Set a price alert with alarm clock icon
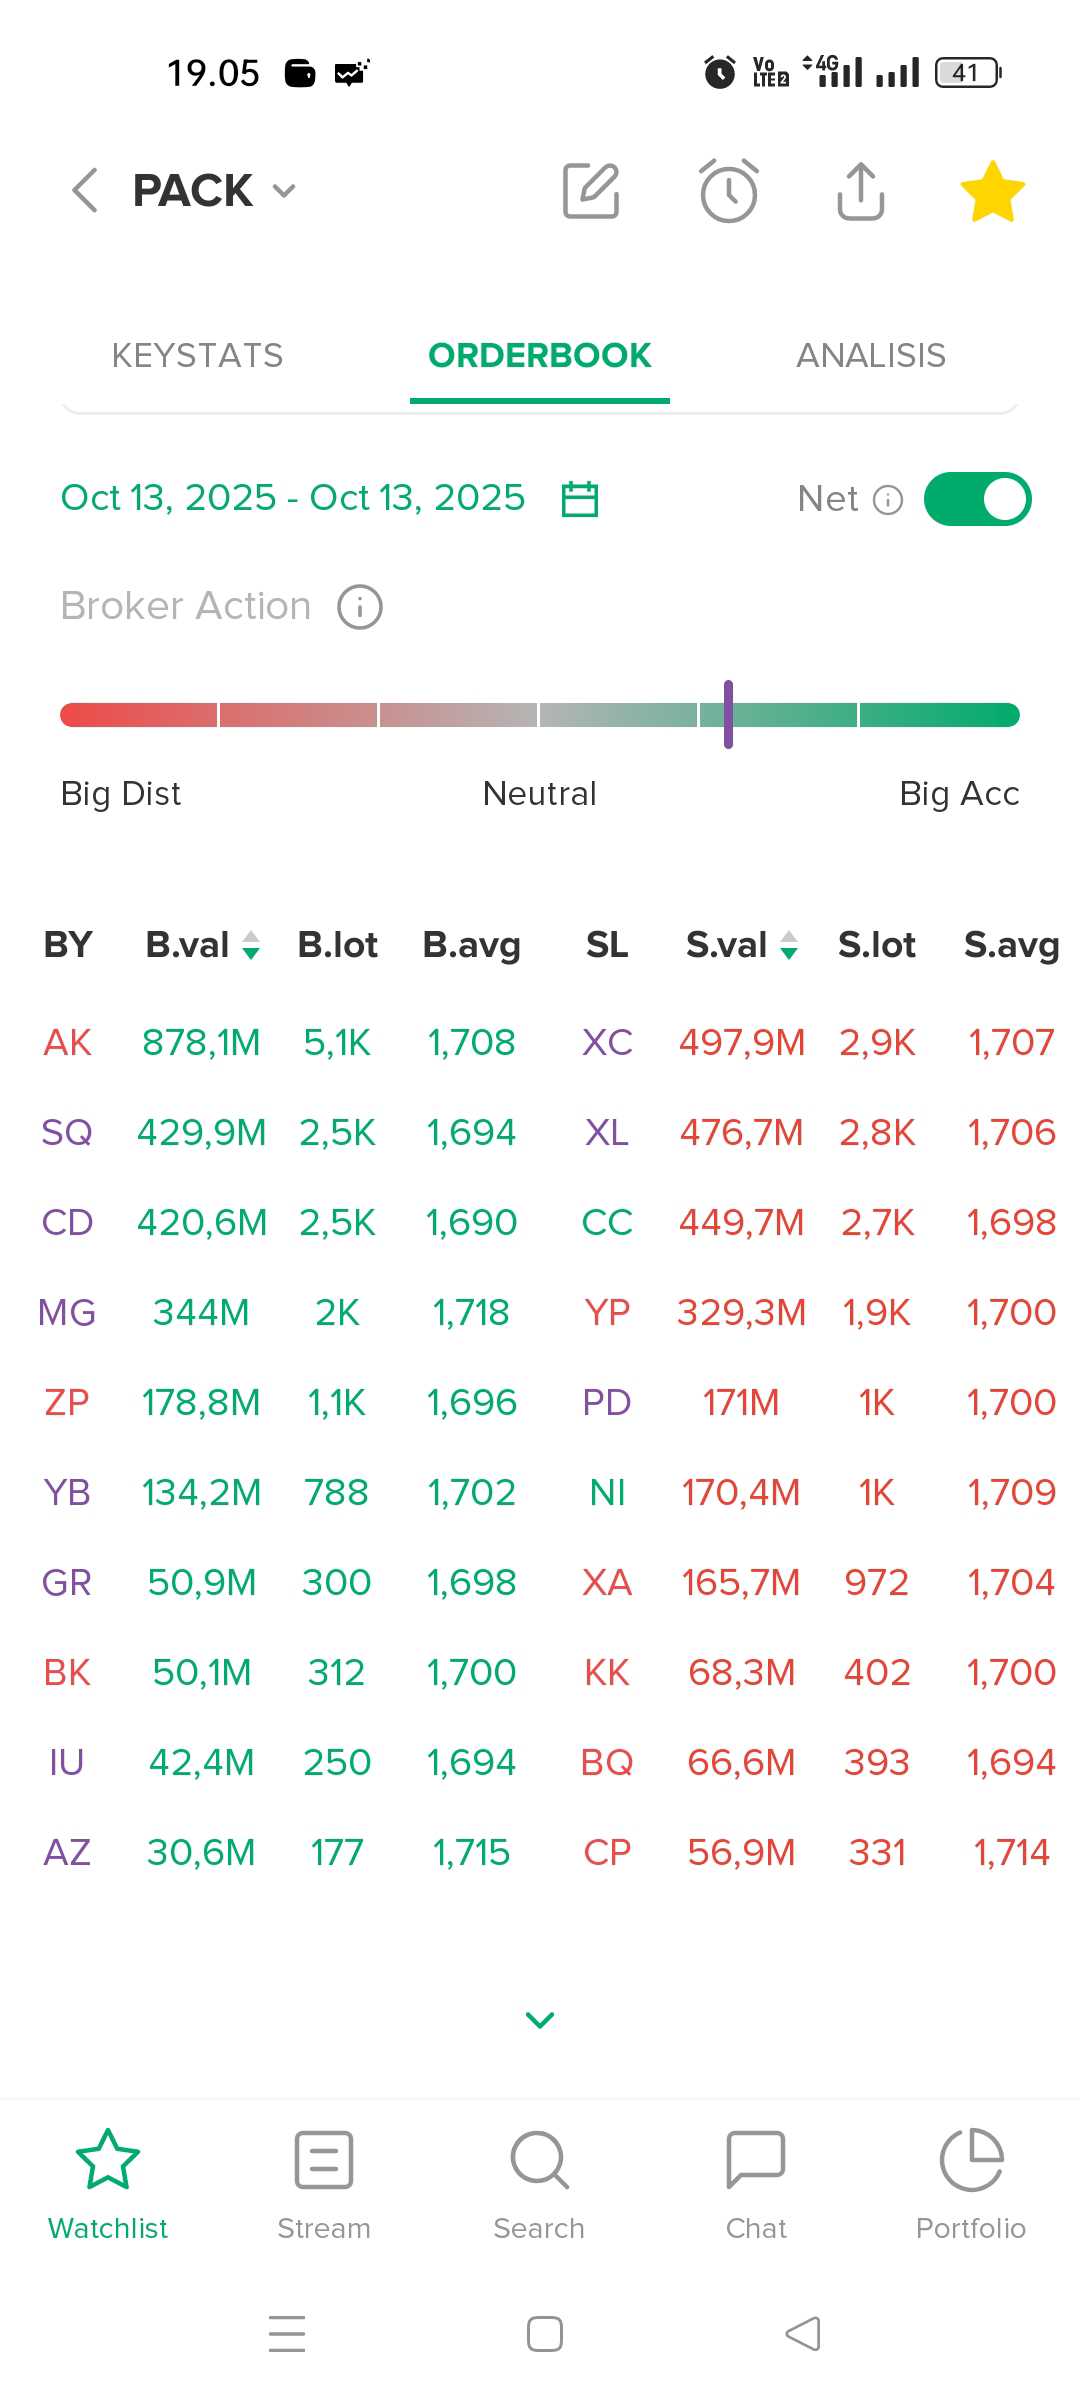Image resolution: width=1080 pixels, height=2400 pixels. (728, 190)
